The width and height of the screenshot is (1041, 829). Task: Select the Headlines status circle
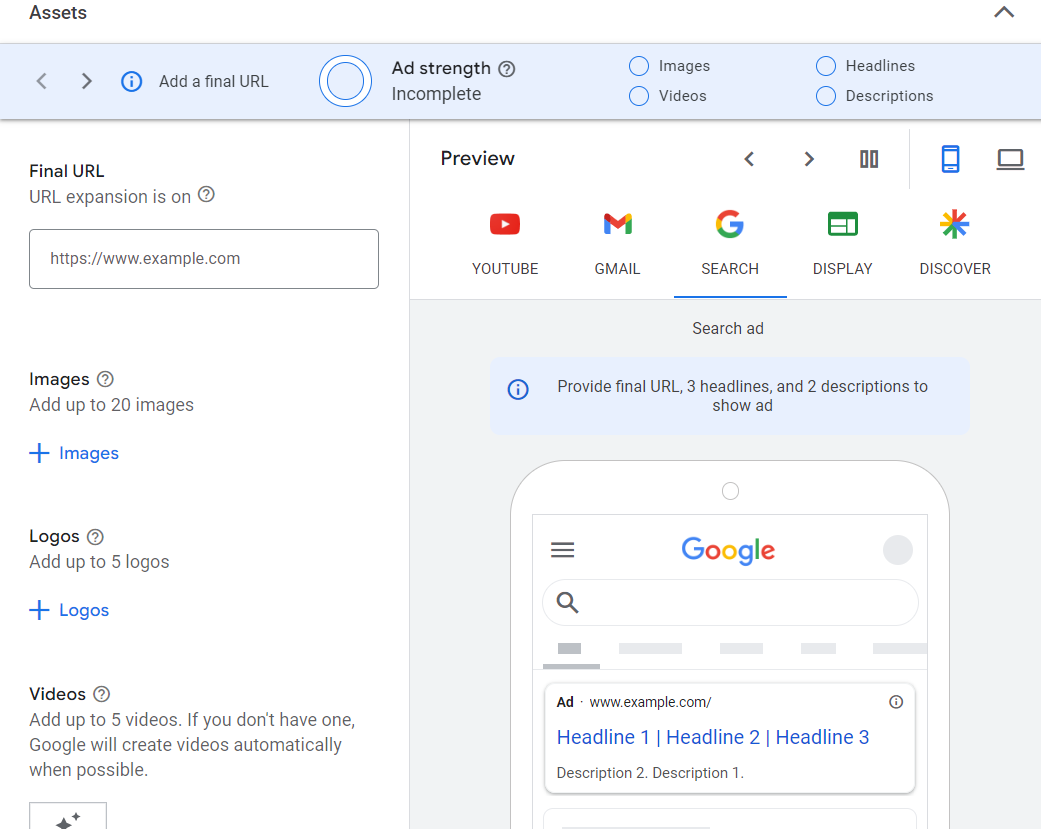[826, 66]
